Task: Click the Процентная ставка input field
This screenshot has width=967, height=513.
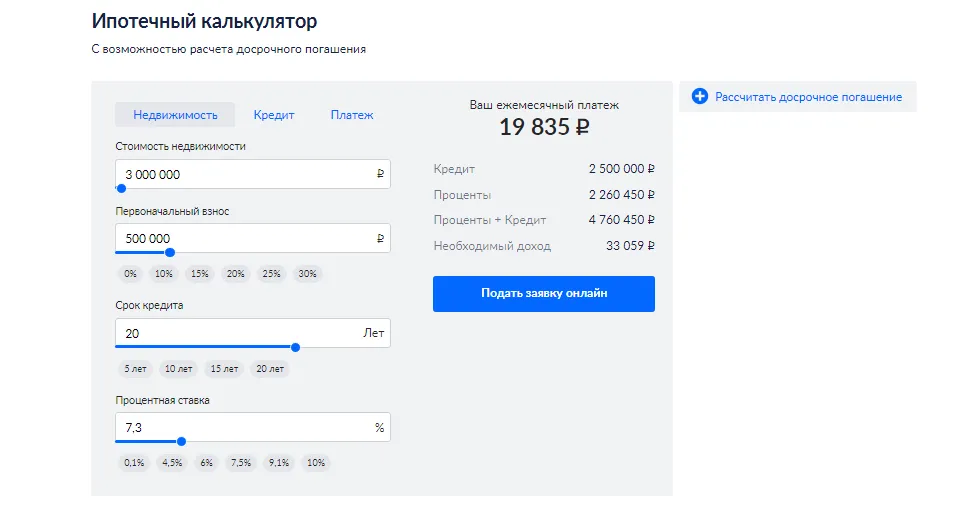Action: (x=240, y=427)
